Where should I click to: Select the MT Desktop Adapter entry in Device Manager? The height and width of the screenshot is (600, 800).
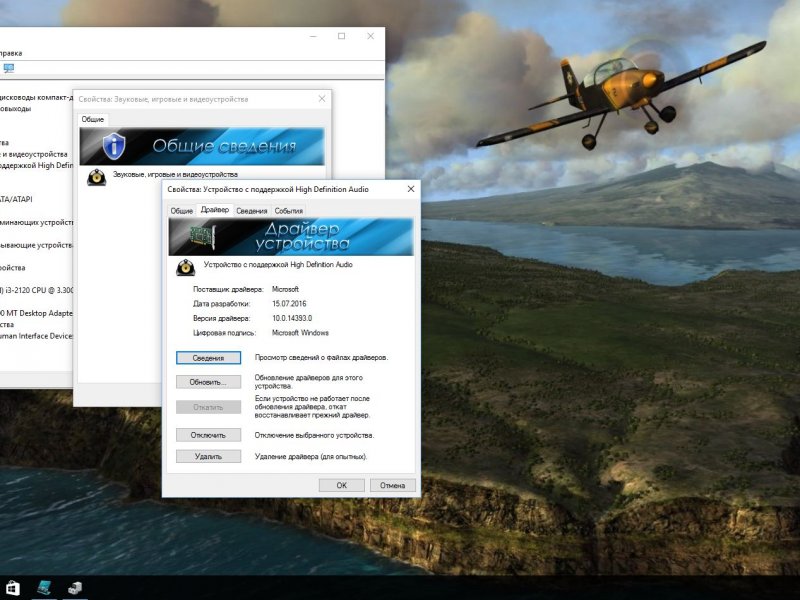(x=36, y=313)
